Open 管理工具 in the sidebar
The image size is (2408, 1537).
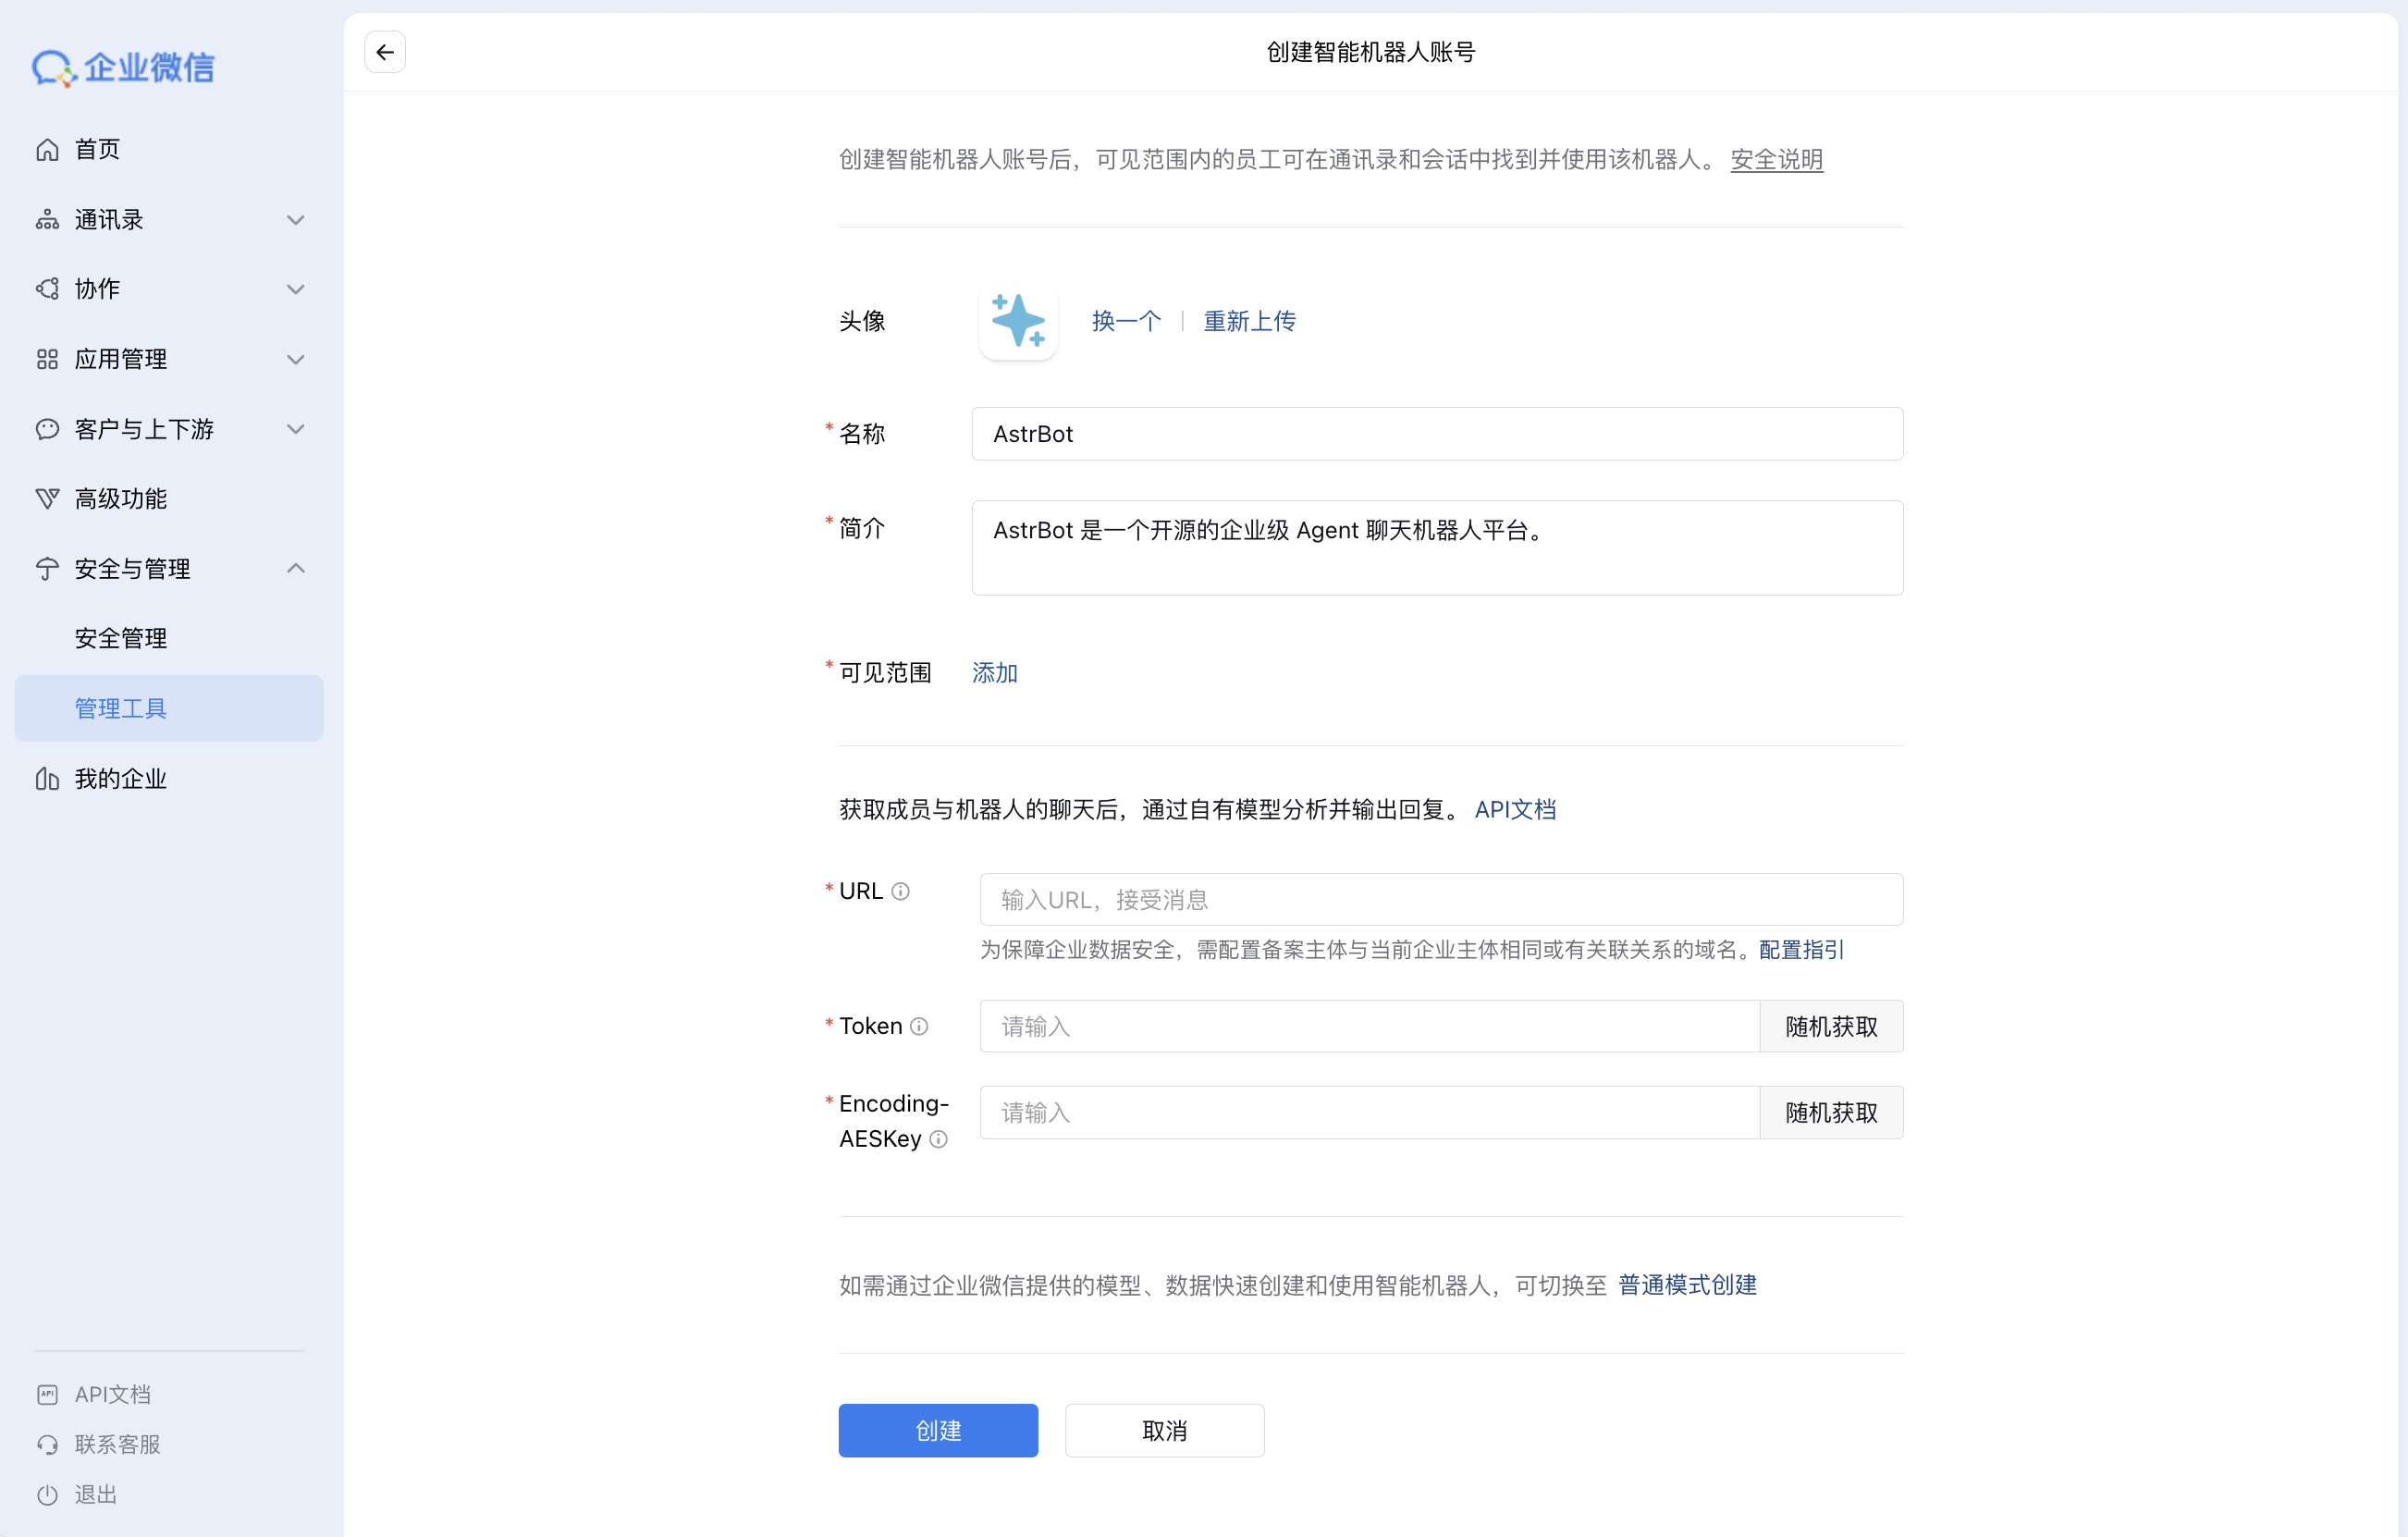[x=120, y=708]
